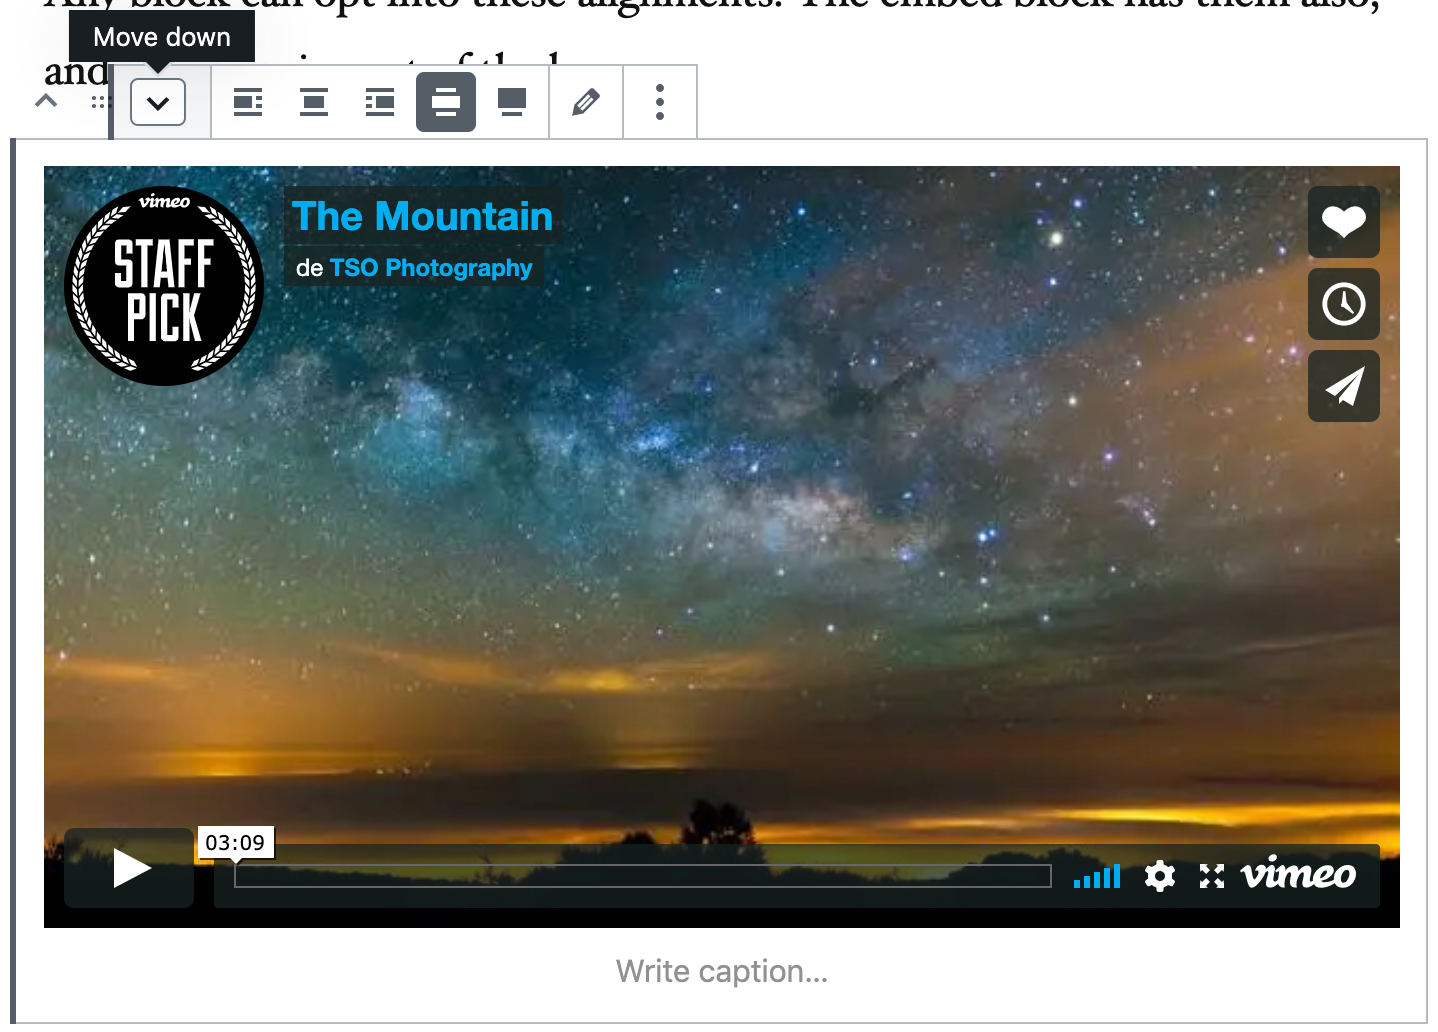Image resolution: width=1438 pixels, height=1032 pixels.
Task: Click the Move down chevron button
Action: pyautogui.click(x=158, y=102)
